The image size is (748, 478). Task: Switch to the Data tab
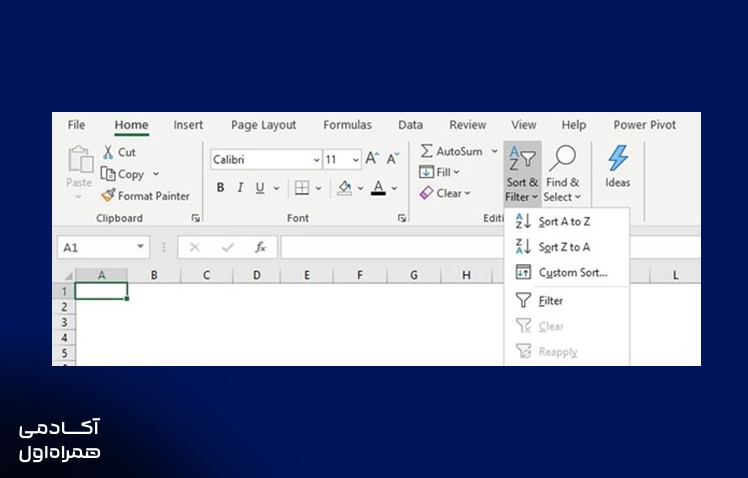tap(410, 125)
